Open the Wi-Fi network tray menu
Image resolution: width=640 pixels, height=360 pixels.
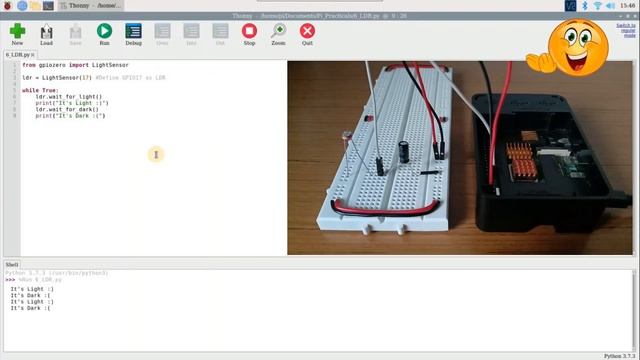(598, 6)
